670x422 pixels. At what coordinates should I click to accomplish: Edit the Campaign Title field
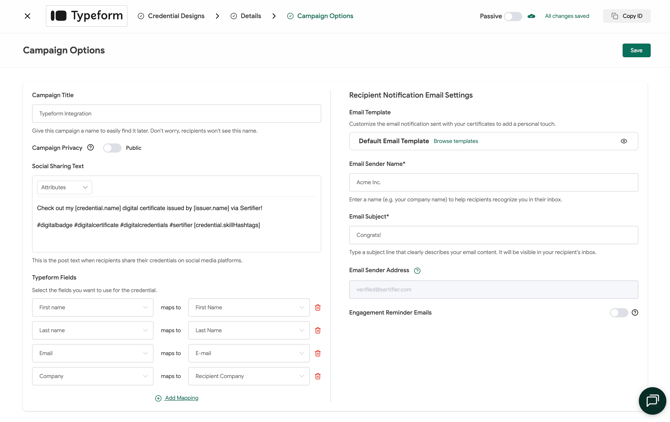click(x=176, y=114)
